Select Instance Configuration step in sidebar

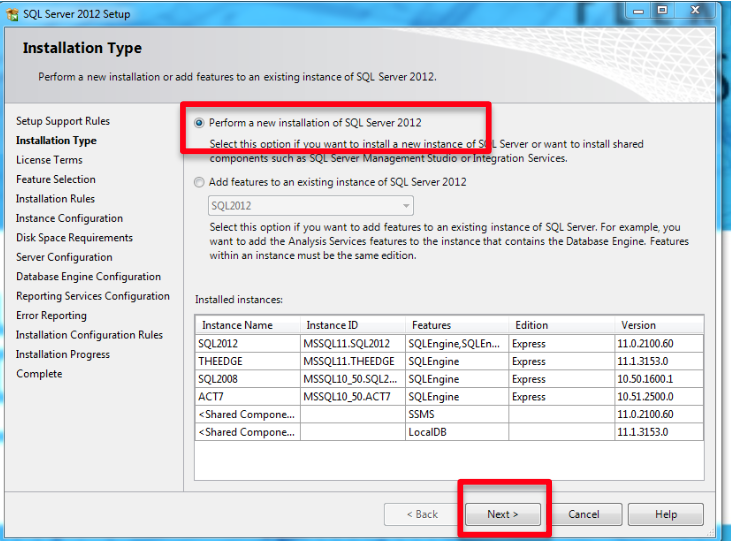[x=69, y=218]
